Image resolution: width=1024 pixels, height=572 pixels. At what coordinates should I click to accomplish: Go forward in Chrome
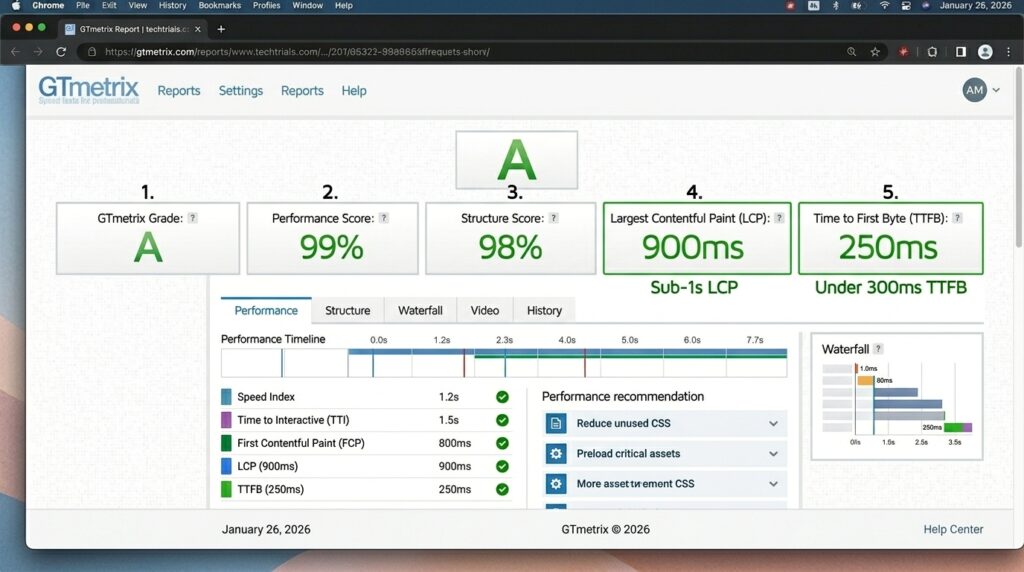point(38,52)
